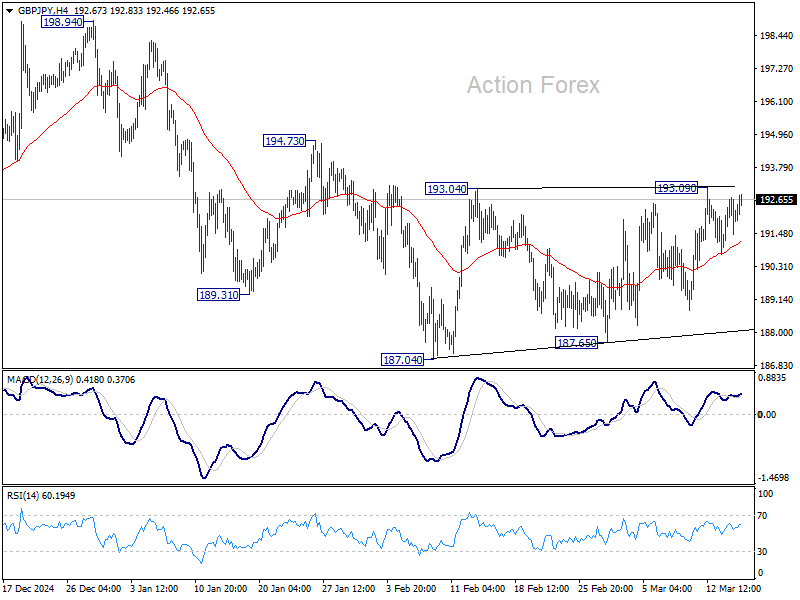Click the 191.480 price axis value
Screen dimensions: 800x600
777,234
